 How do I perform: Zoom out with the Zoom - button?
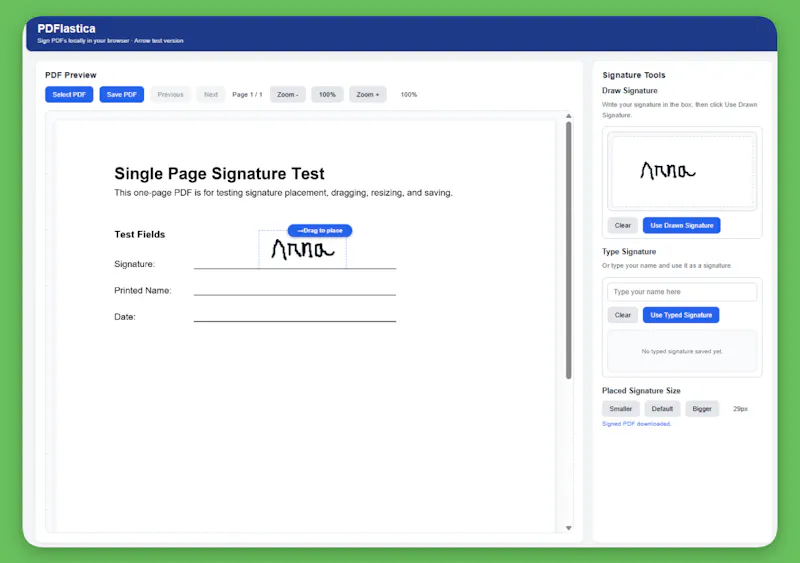coord(288,94)
